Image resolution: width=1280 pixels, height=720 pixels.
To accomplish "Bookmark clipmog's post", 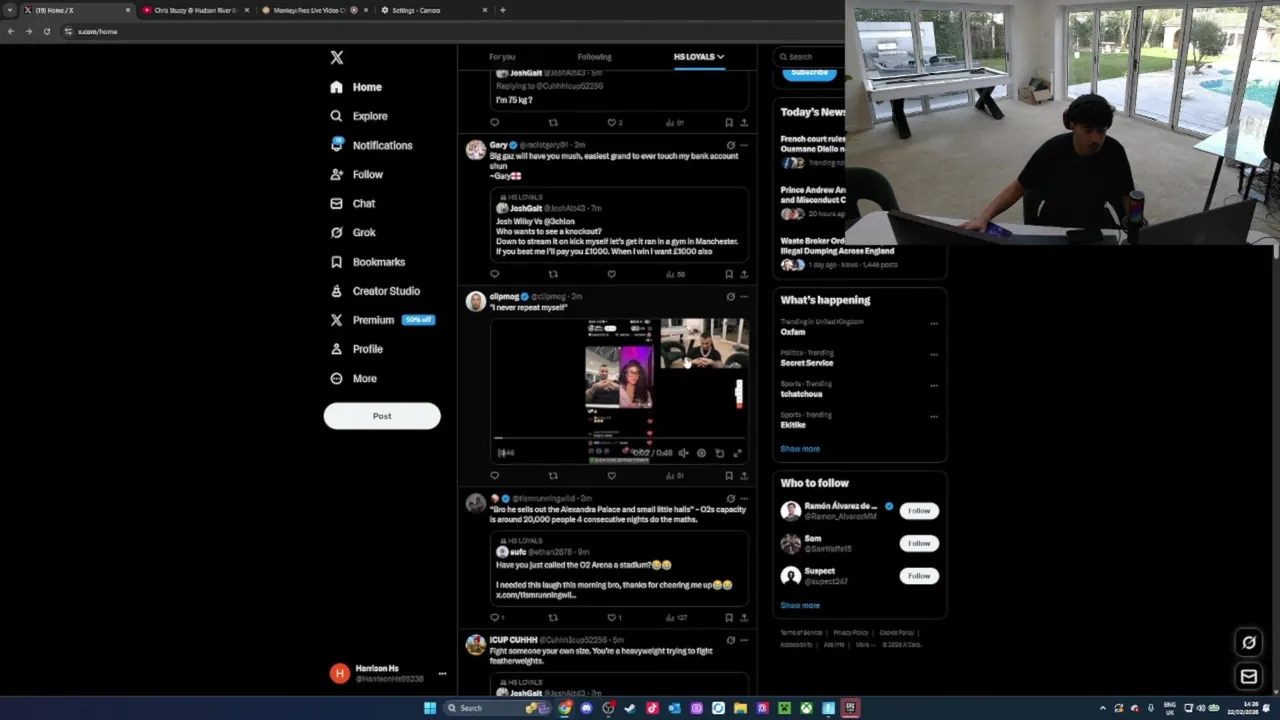I will (729, 476).
